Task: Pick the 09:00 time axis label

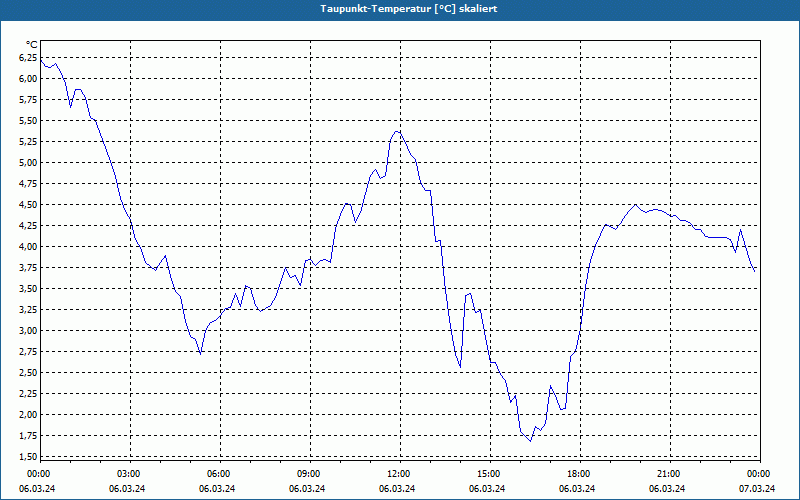Action: point(308,474)
